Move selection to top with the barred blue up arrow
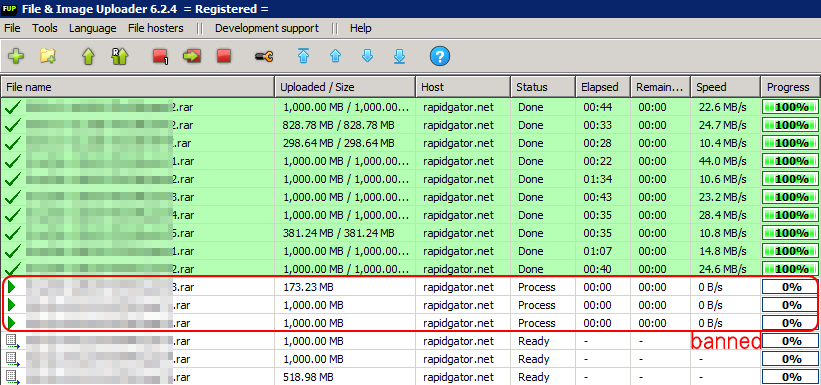 [303, 56]
